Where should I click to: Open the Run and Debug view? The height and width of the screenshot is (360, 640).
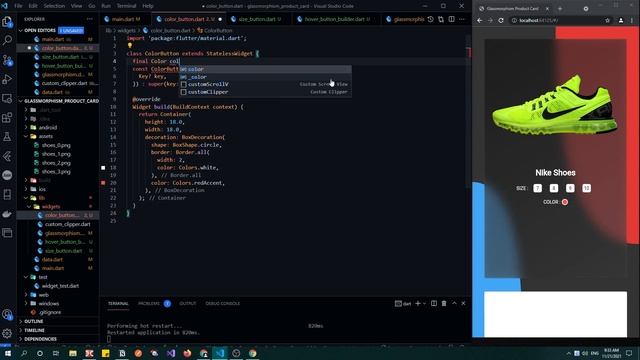point(7,79)
